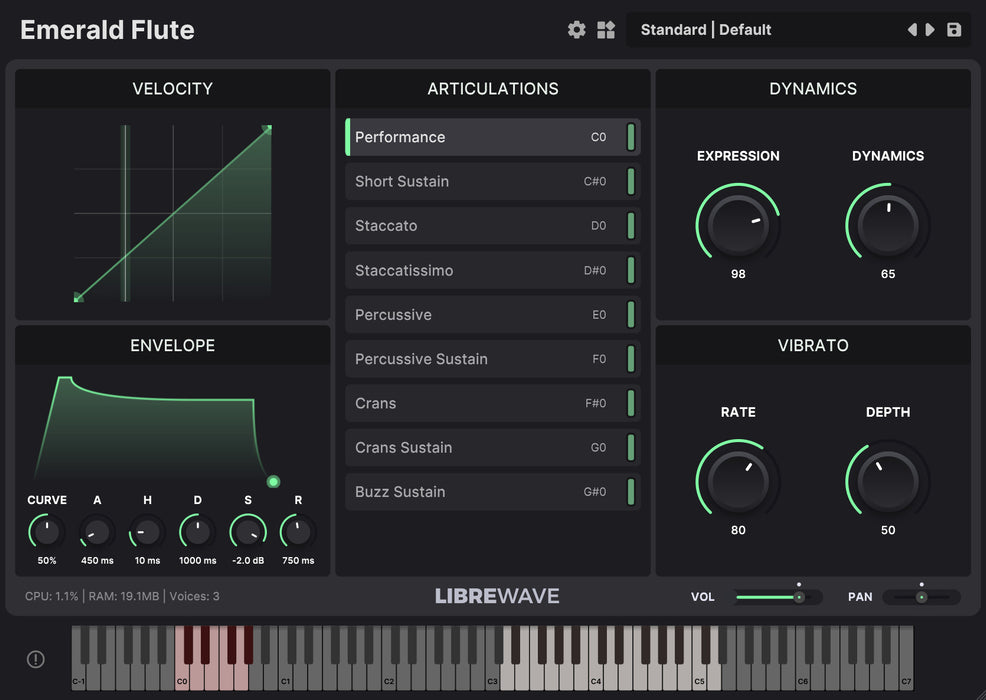Viewport: 986px width, 700px height.
Task: Open the settings gear icon
Action: [577, 30]
